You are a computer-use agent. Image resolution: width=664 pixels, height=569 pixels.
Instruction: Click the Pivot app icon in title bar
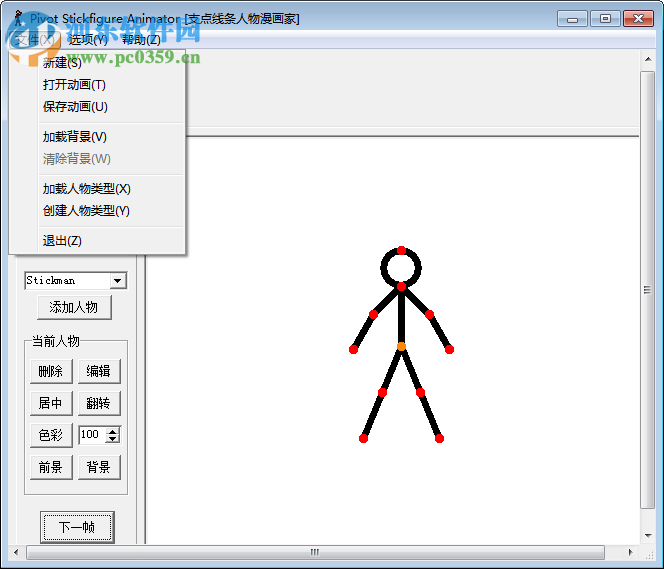pyautogui.click(x=18, y=18)
